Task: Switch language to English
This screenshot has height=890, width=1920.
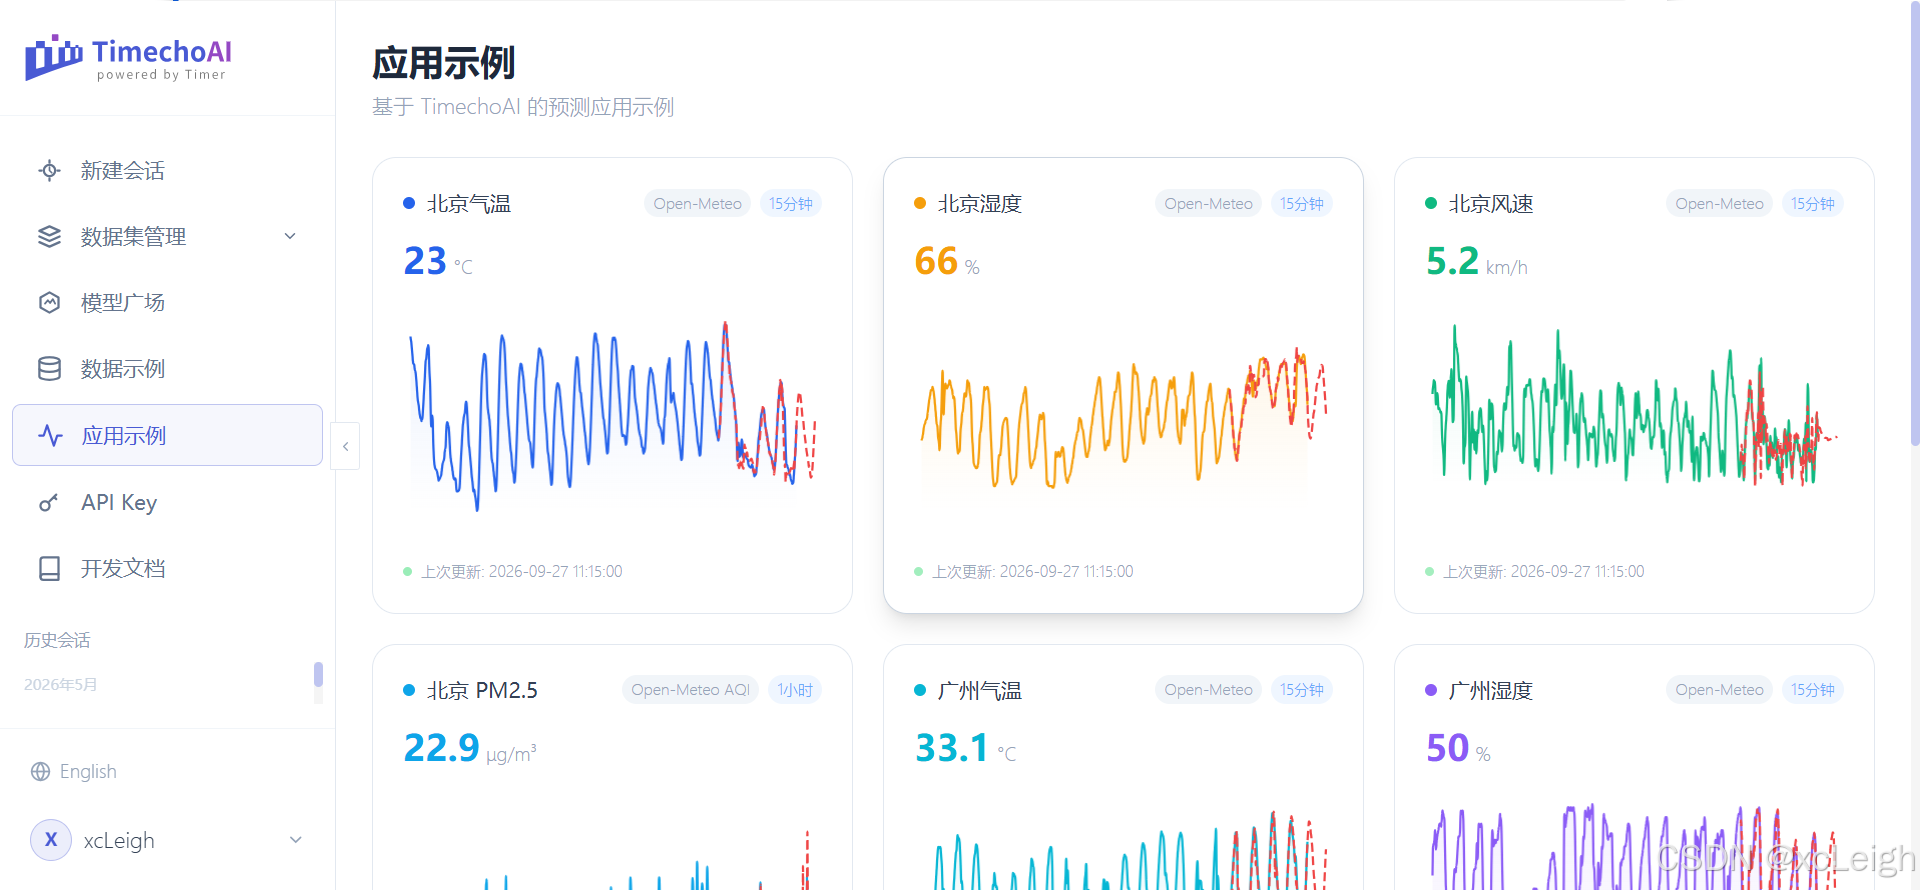Action: click(x=88, y=772)
